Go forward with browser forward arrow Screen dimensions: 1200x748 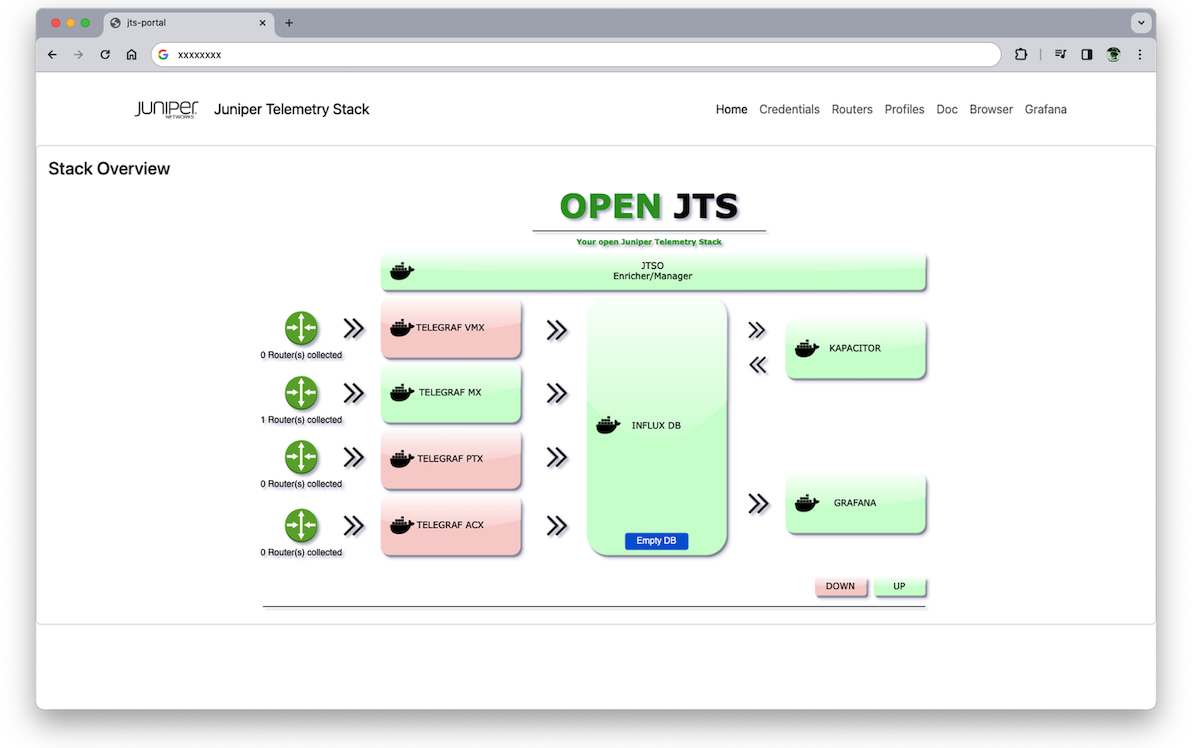pos(79,55)
